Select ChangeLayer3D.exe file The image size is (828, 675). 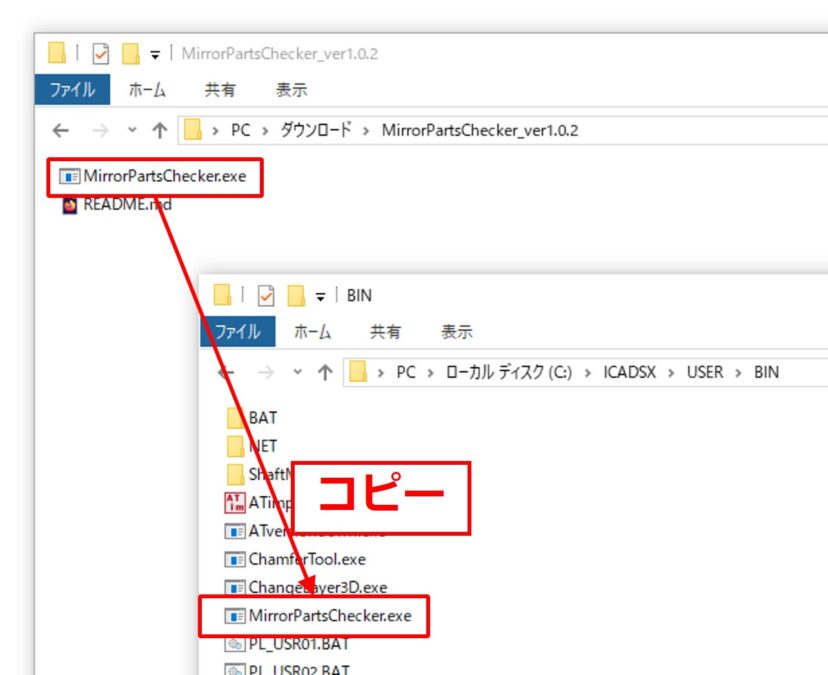pyautogui.click(x=316, y=587)
